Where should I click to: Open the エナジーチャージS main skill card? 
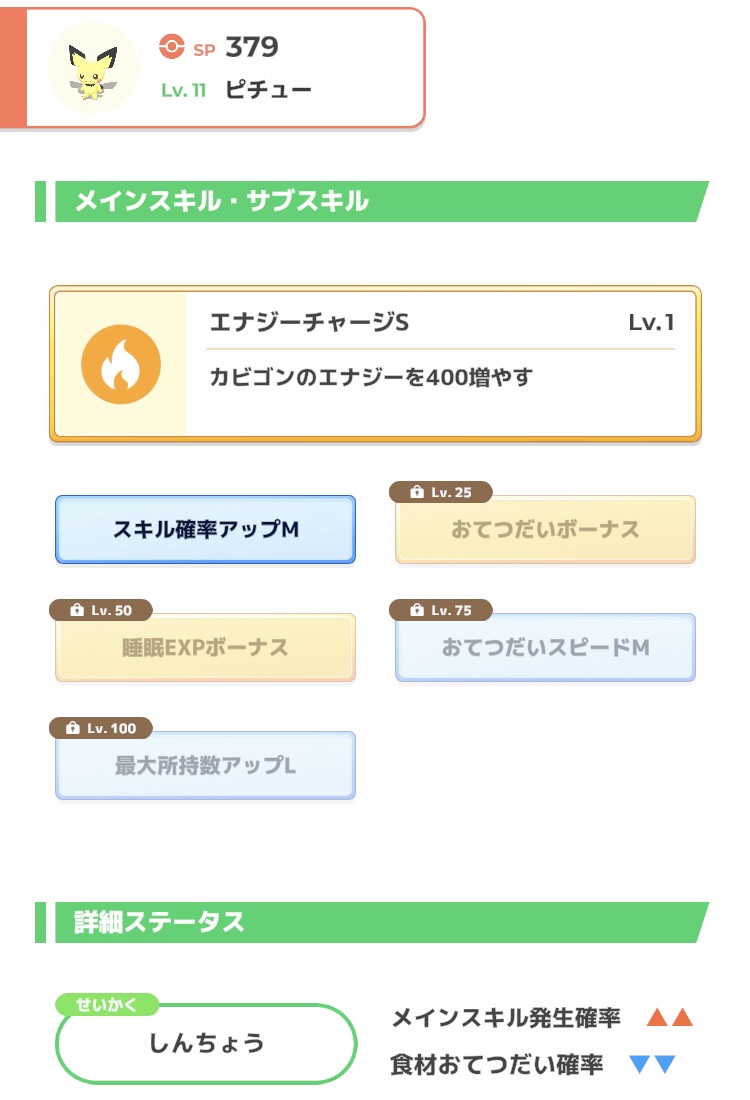375,365
